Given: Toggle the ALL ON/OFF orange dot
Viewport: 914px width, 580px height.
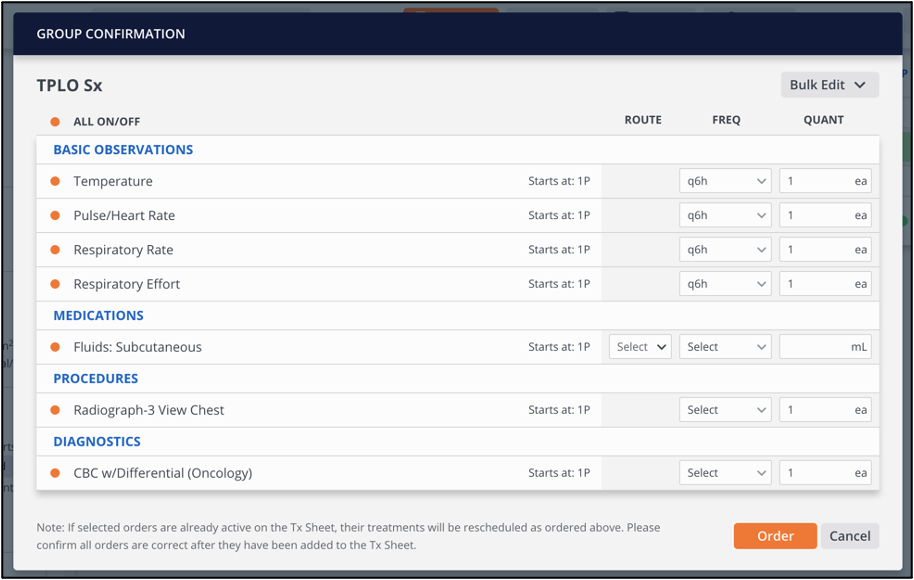Looking at the screenshot, I should [x=55, y=122].
